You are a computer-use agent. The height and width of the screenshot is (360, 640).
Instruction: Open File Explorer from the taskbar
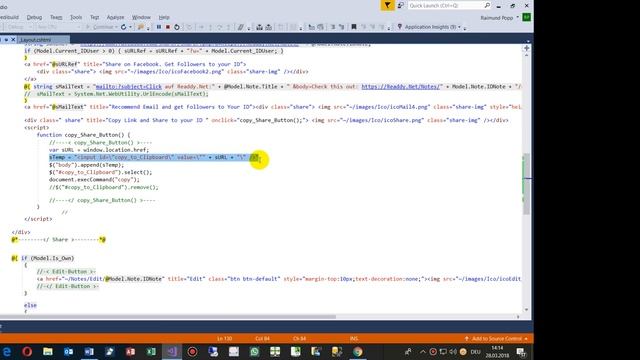coord(48,351)
